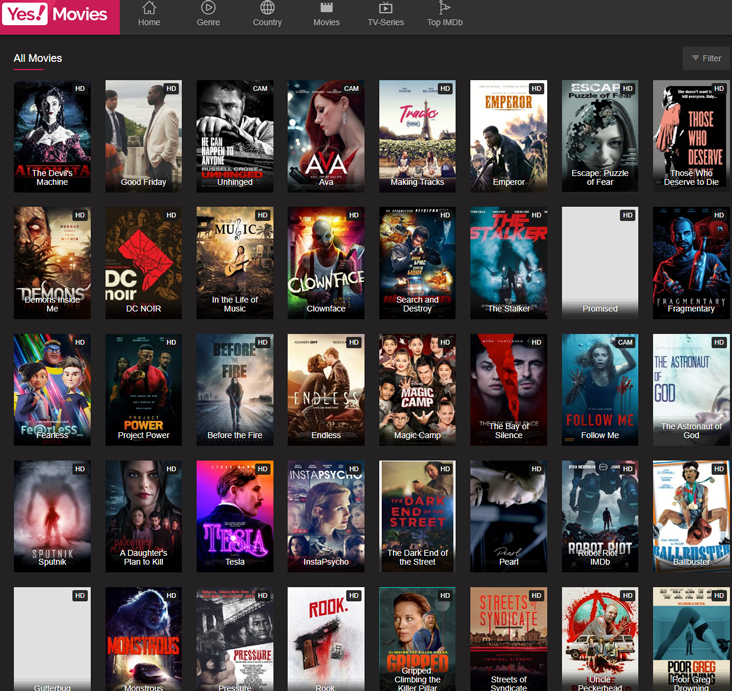Open the Country menu label
The height and width of the screenshot is (691, 732).
click(x=267, y=22)
